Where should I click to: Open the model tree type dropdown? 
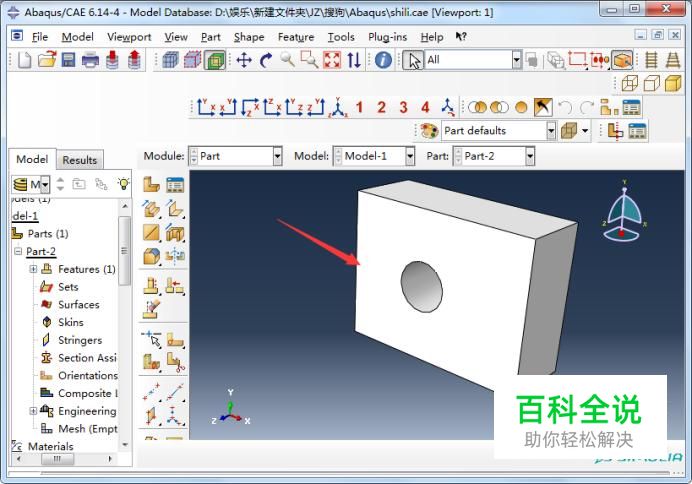tap(45, 184)
